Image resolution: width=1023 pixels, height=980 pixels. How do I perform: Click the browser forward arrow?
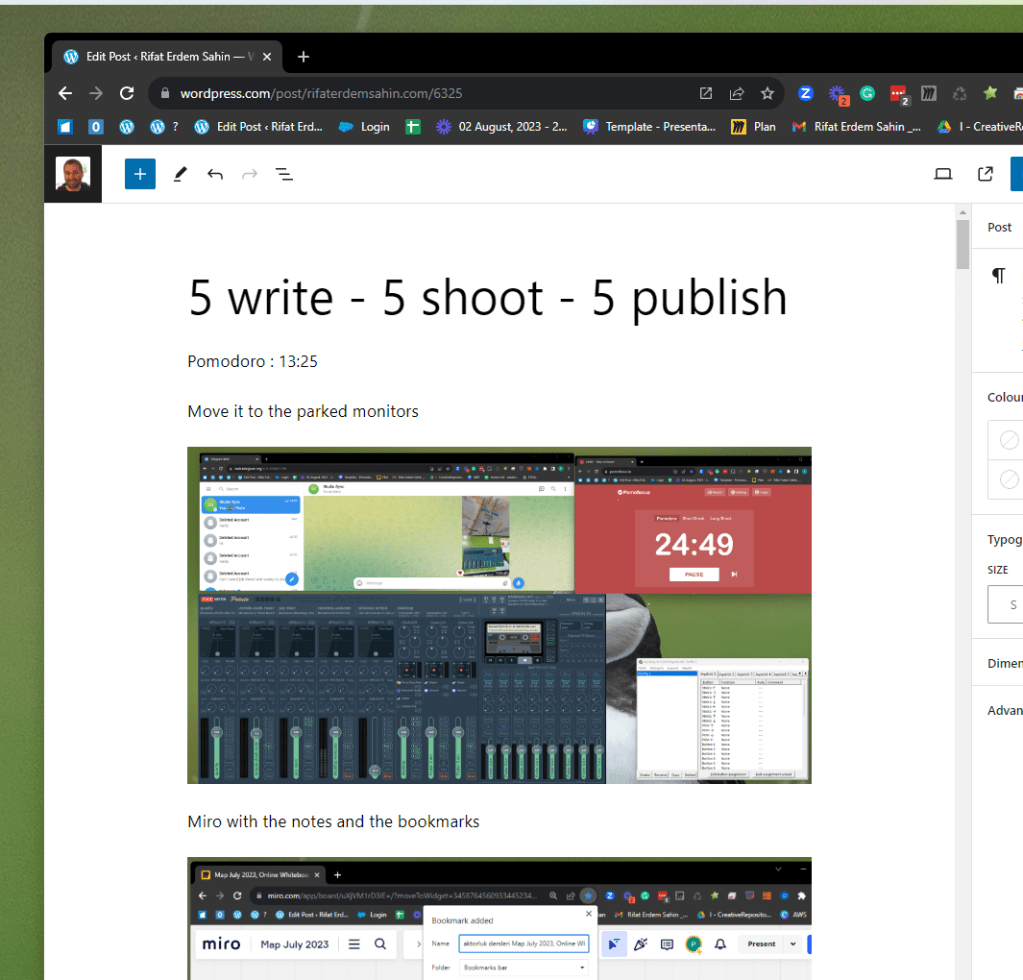point(96,93)
